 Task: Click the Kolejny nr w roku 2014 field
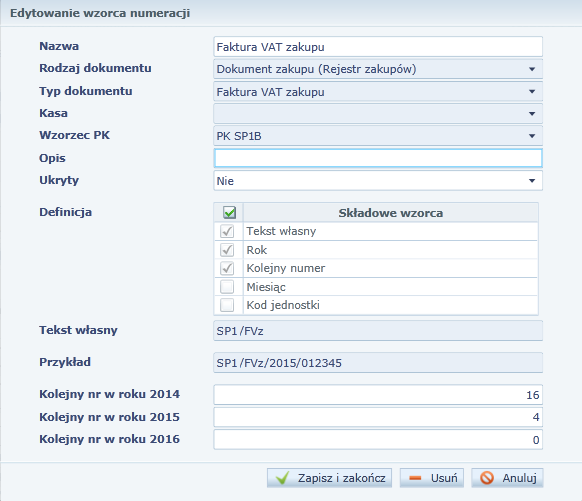(x=378, y=394)
